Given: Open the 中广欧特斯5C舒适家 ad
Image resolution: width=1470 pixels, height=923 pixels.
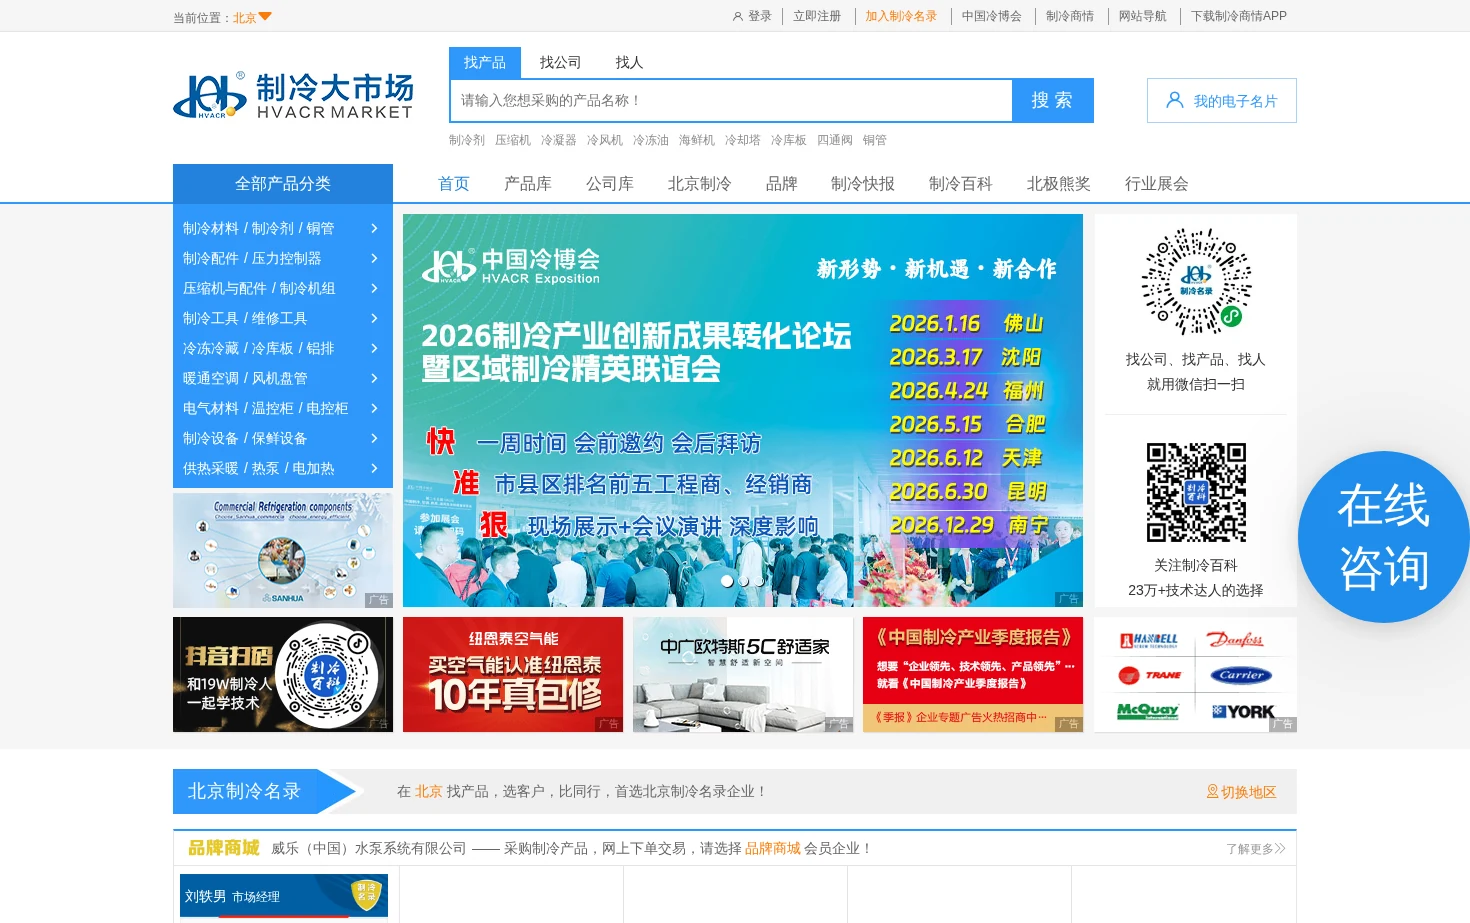Looking at the screenshot, I should point(743,675).
